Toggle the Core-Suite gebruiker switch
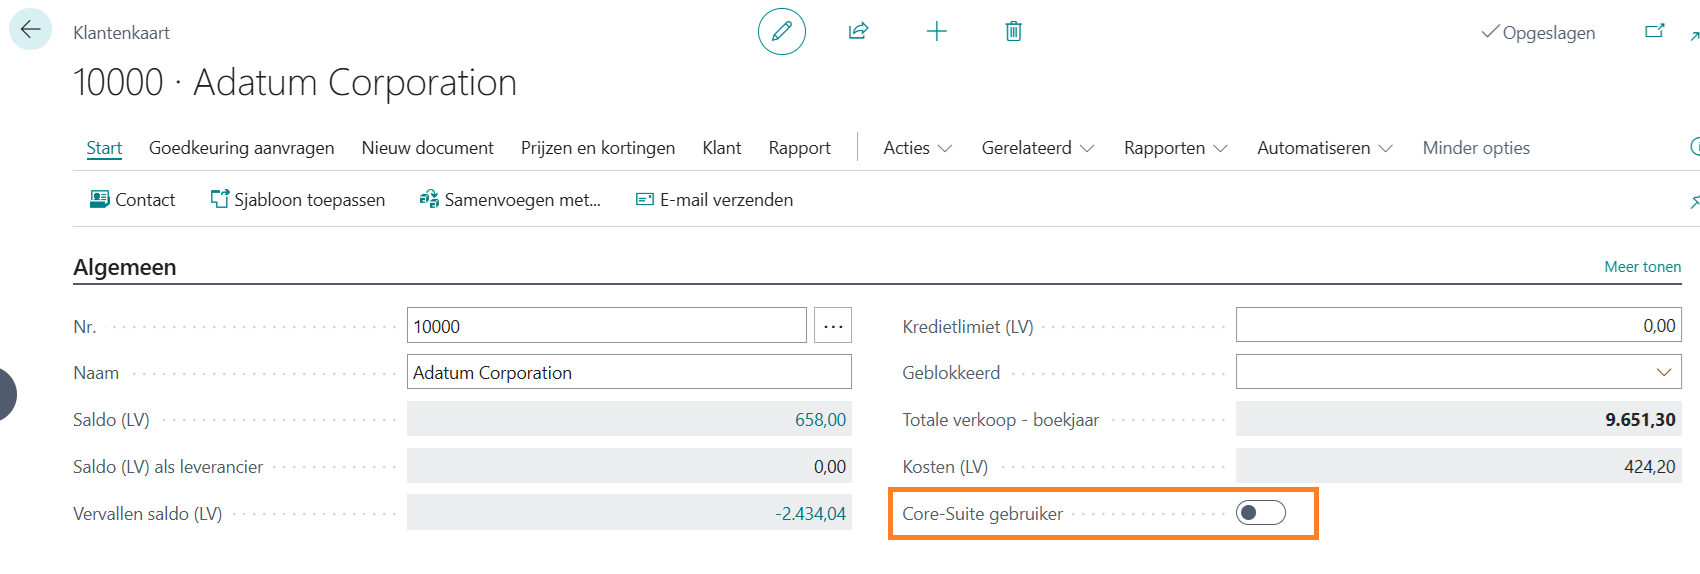Viewport: 1700px width, 574px height. [1260, 513]
